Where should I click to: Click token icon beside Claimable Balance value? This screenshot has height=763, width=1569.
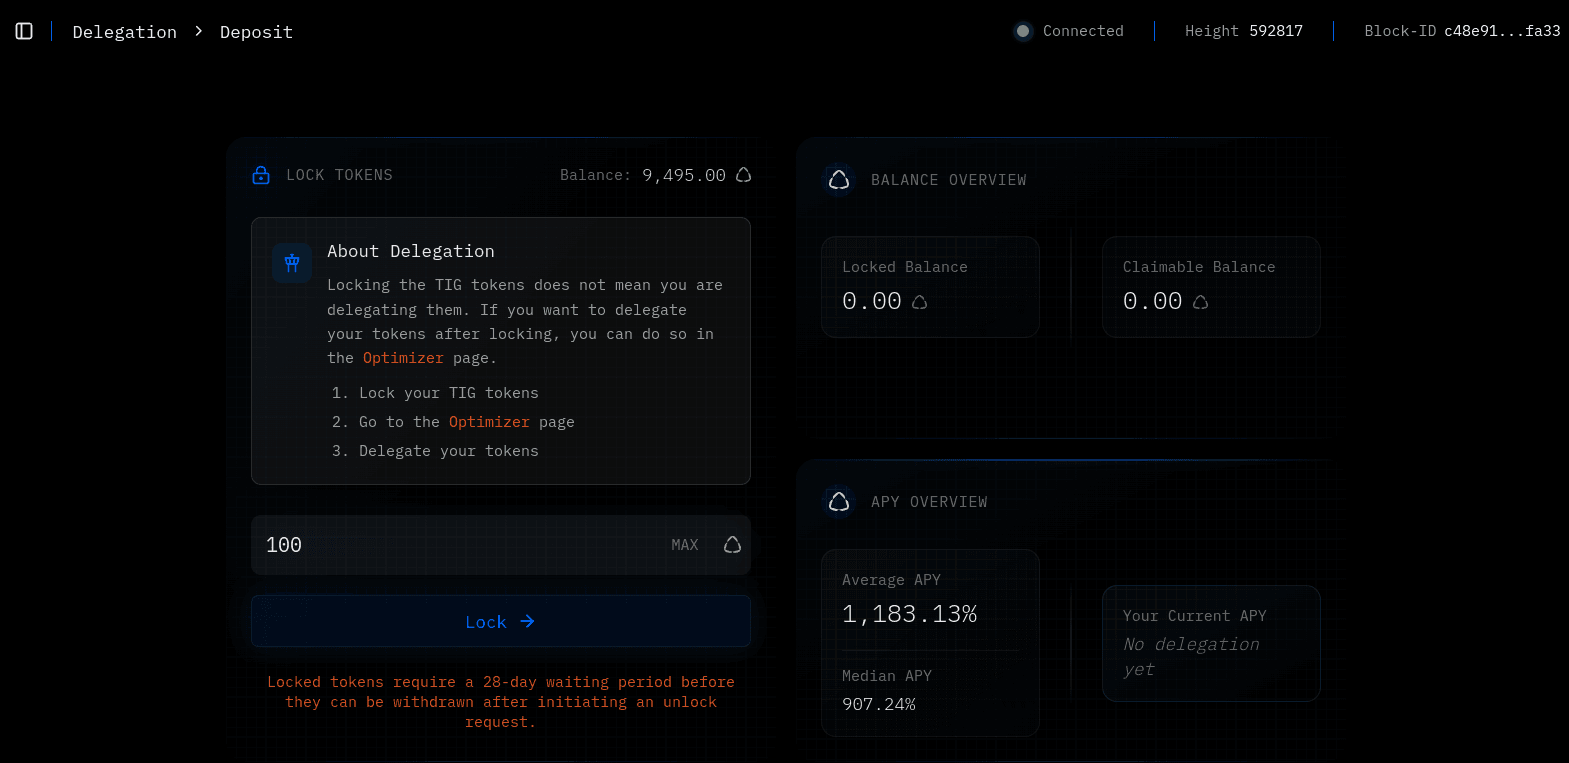click(x=1200, y=302)
